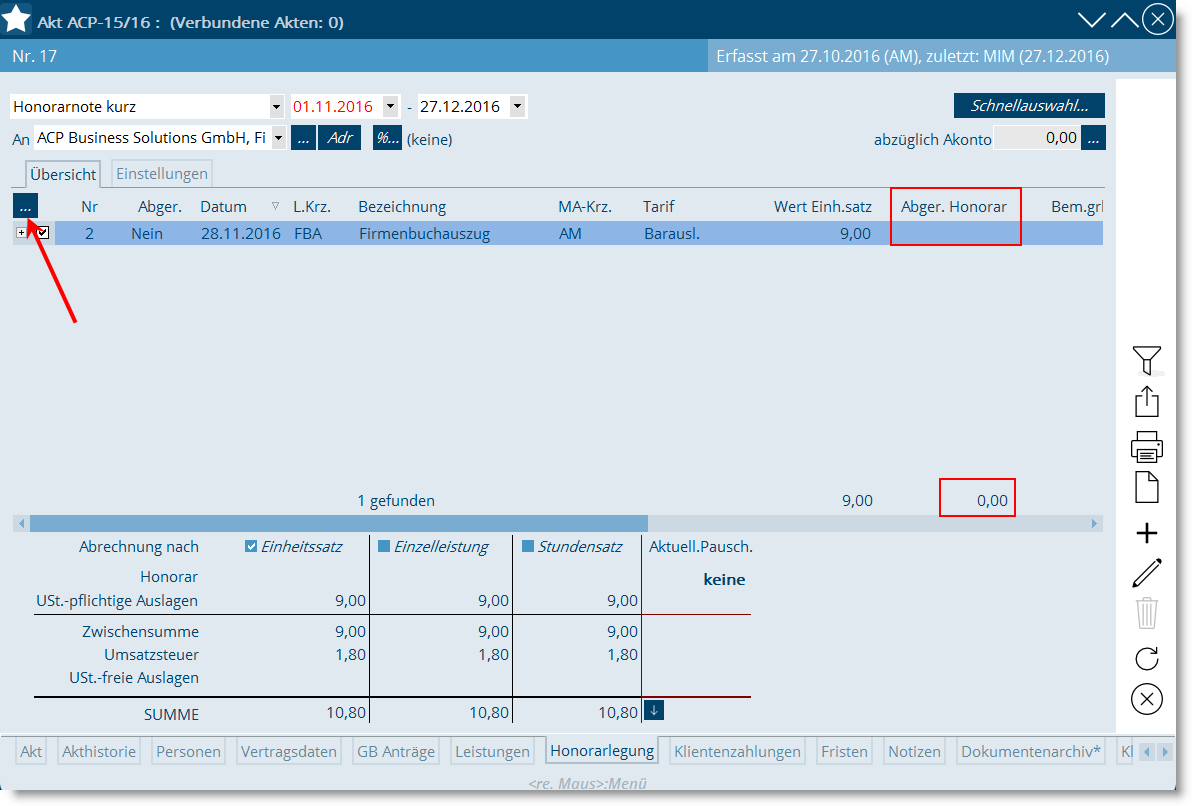
Task: Add new entry with plus icon
Action: [x=1147, y=533]
